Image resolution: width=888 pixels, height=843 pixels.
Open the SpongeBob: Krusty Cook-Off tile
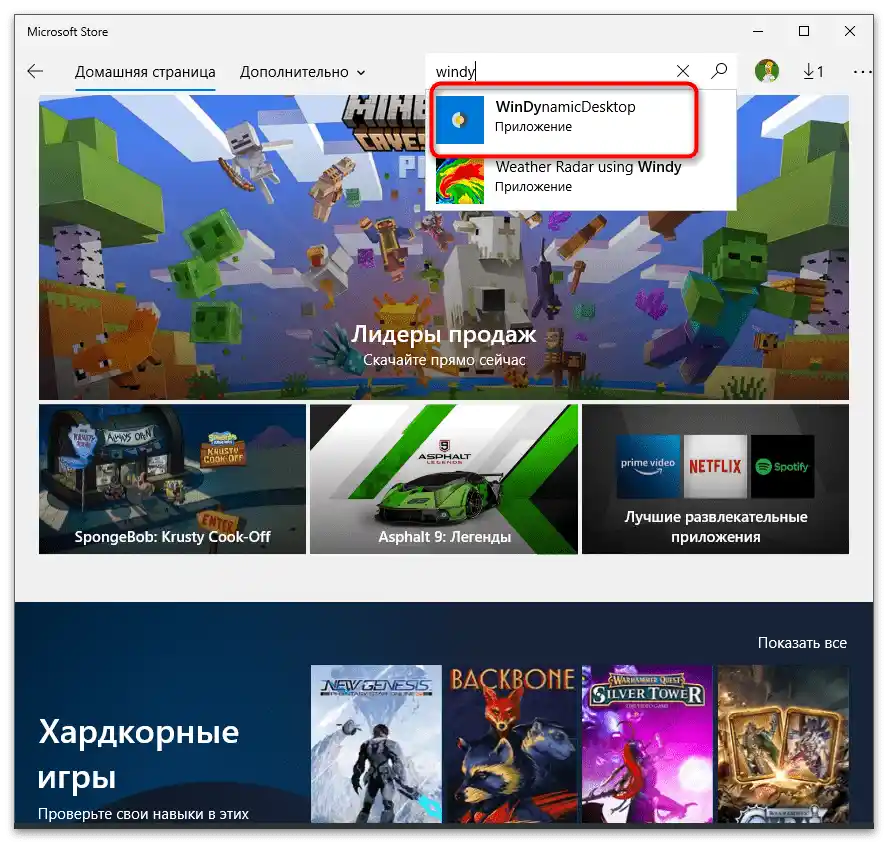(x=172, y=479)
